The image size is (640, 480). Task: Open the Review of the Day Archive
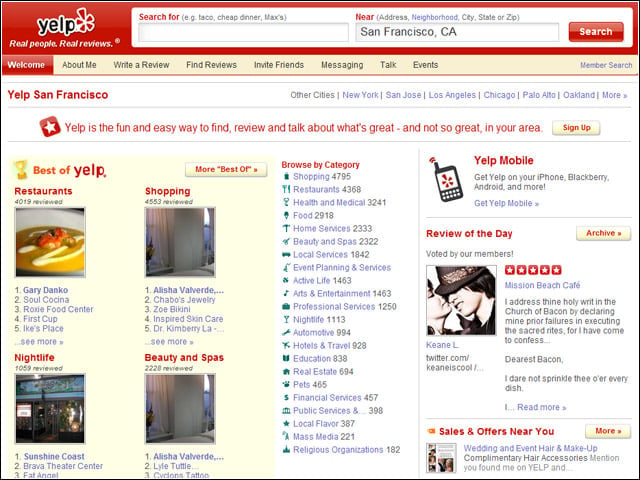603,233
